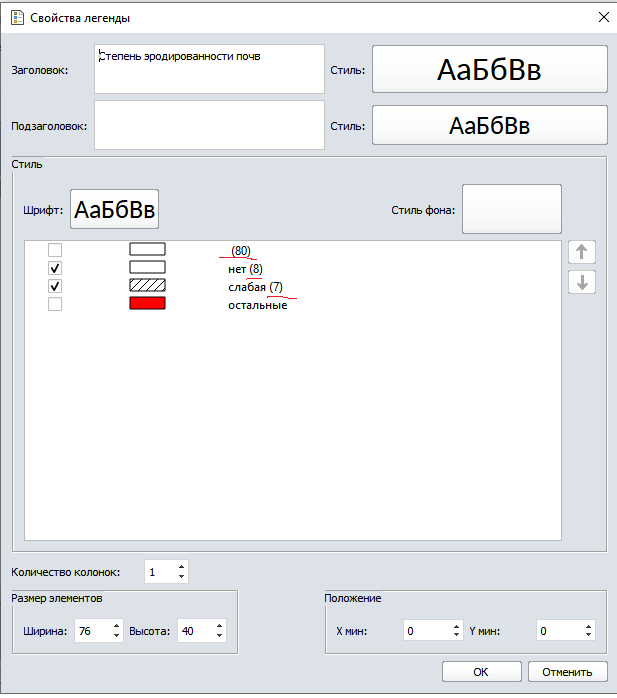This screenshot has width=617, height=698.
Task: Uncheck the нет (8) legend entry
Action: coord(56,268)
